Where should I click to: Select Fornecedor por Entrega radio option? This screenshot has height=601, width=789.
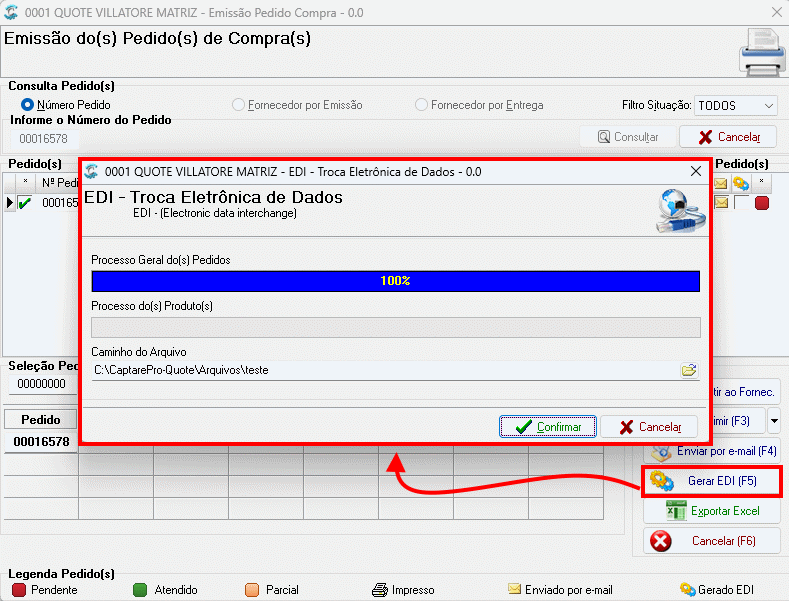[421, 105]
